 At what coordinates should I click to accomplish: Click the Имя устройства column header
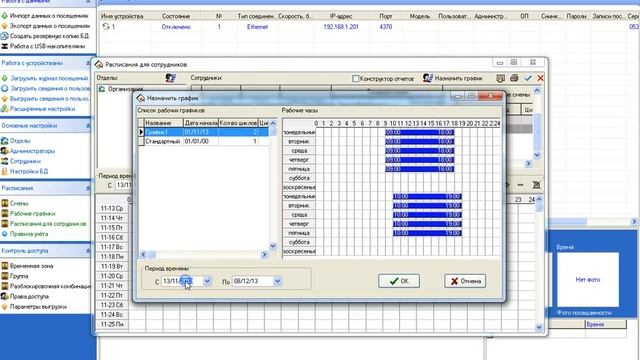(122, 16)
